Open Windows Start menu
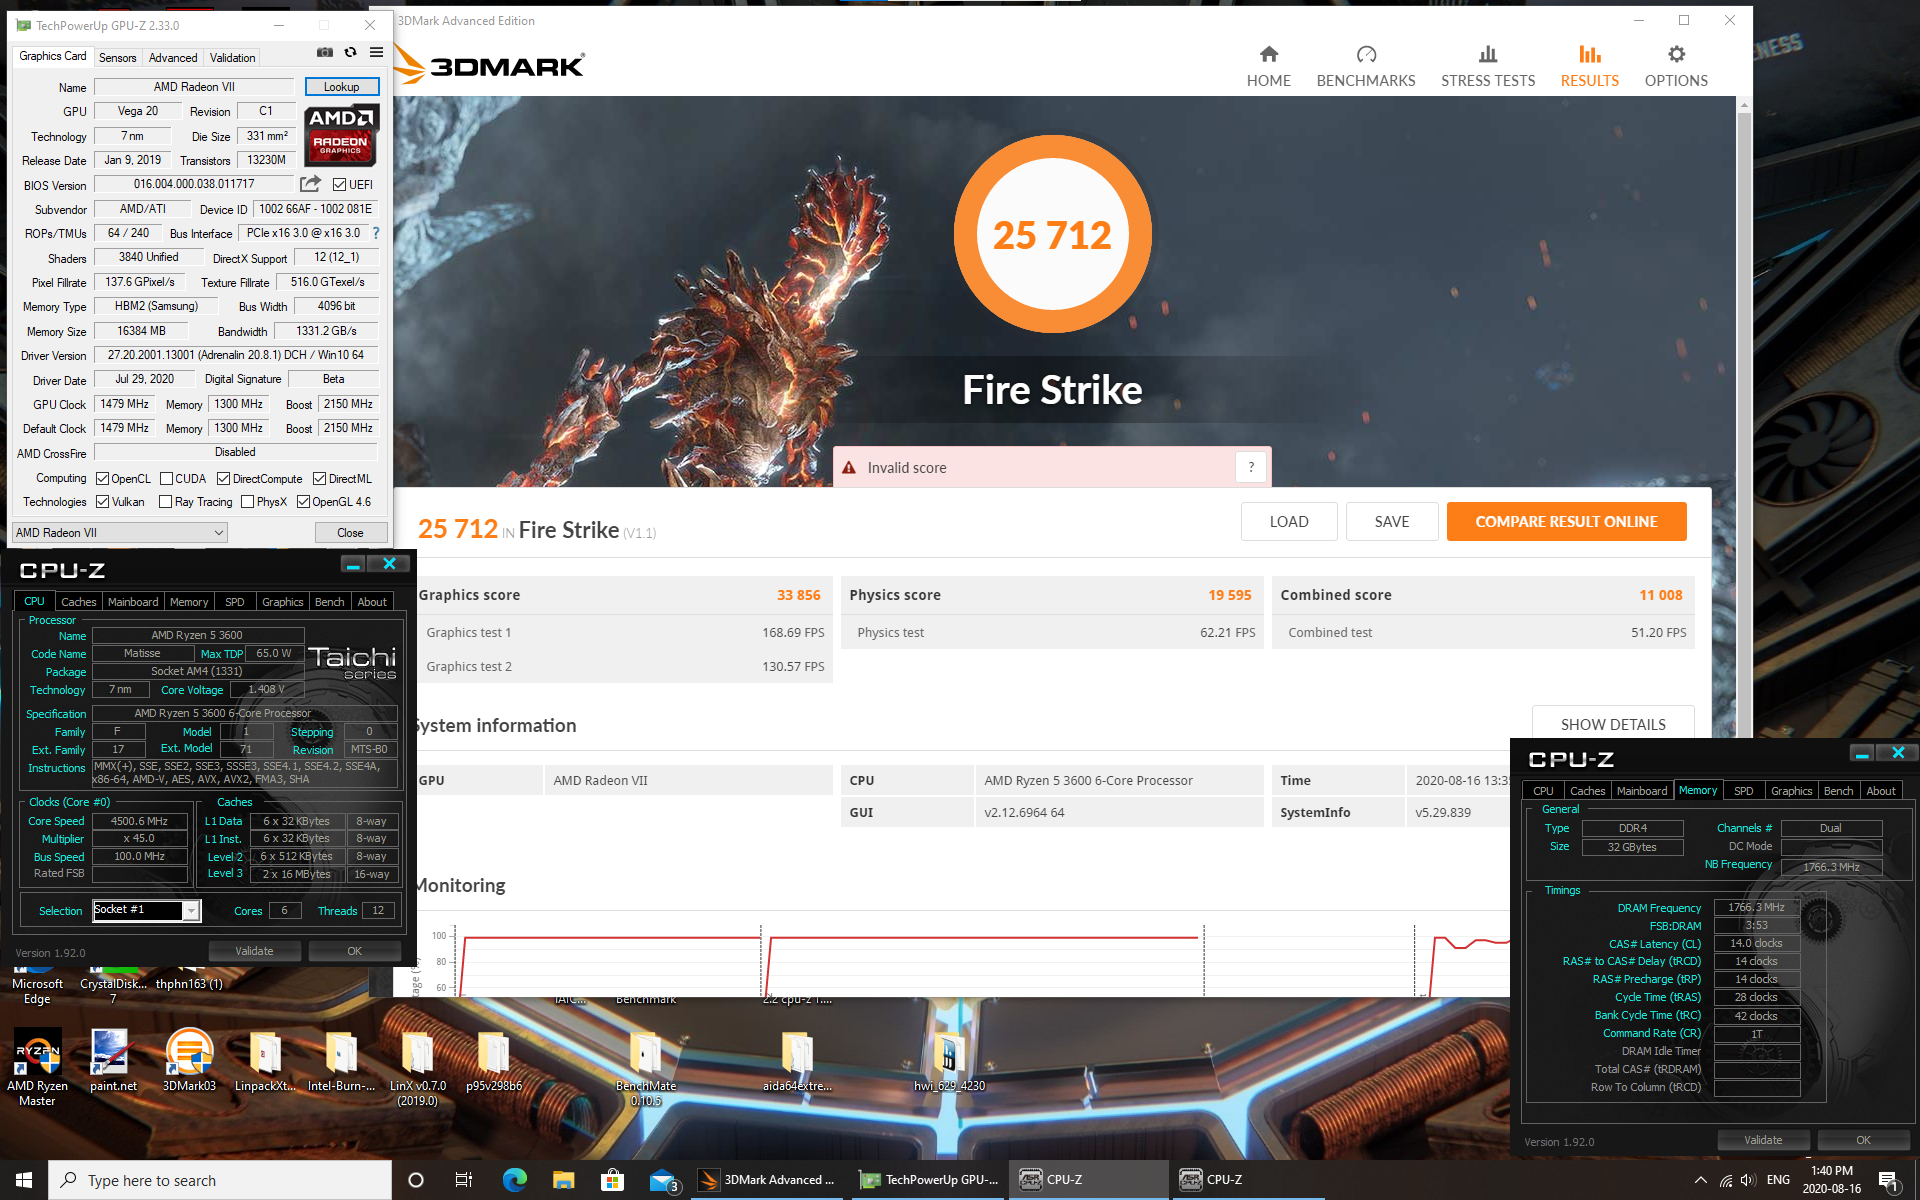 tap(24, 1180)
